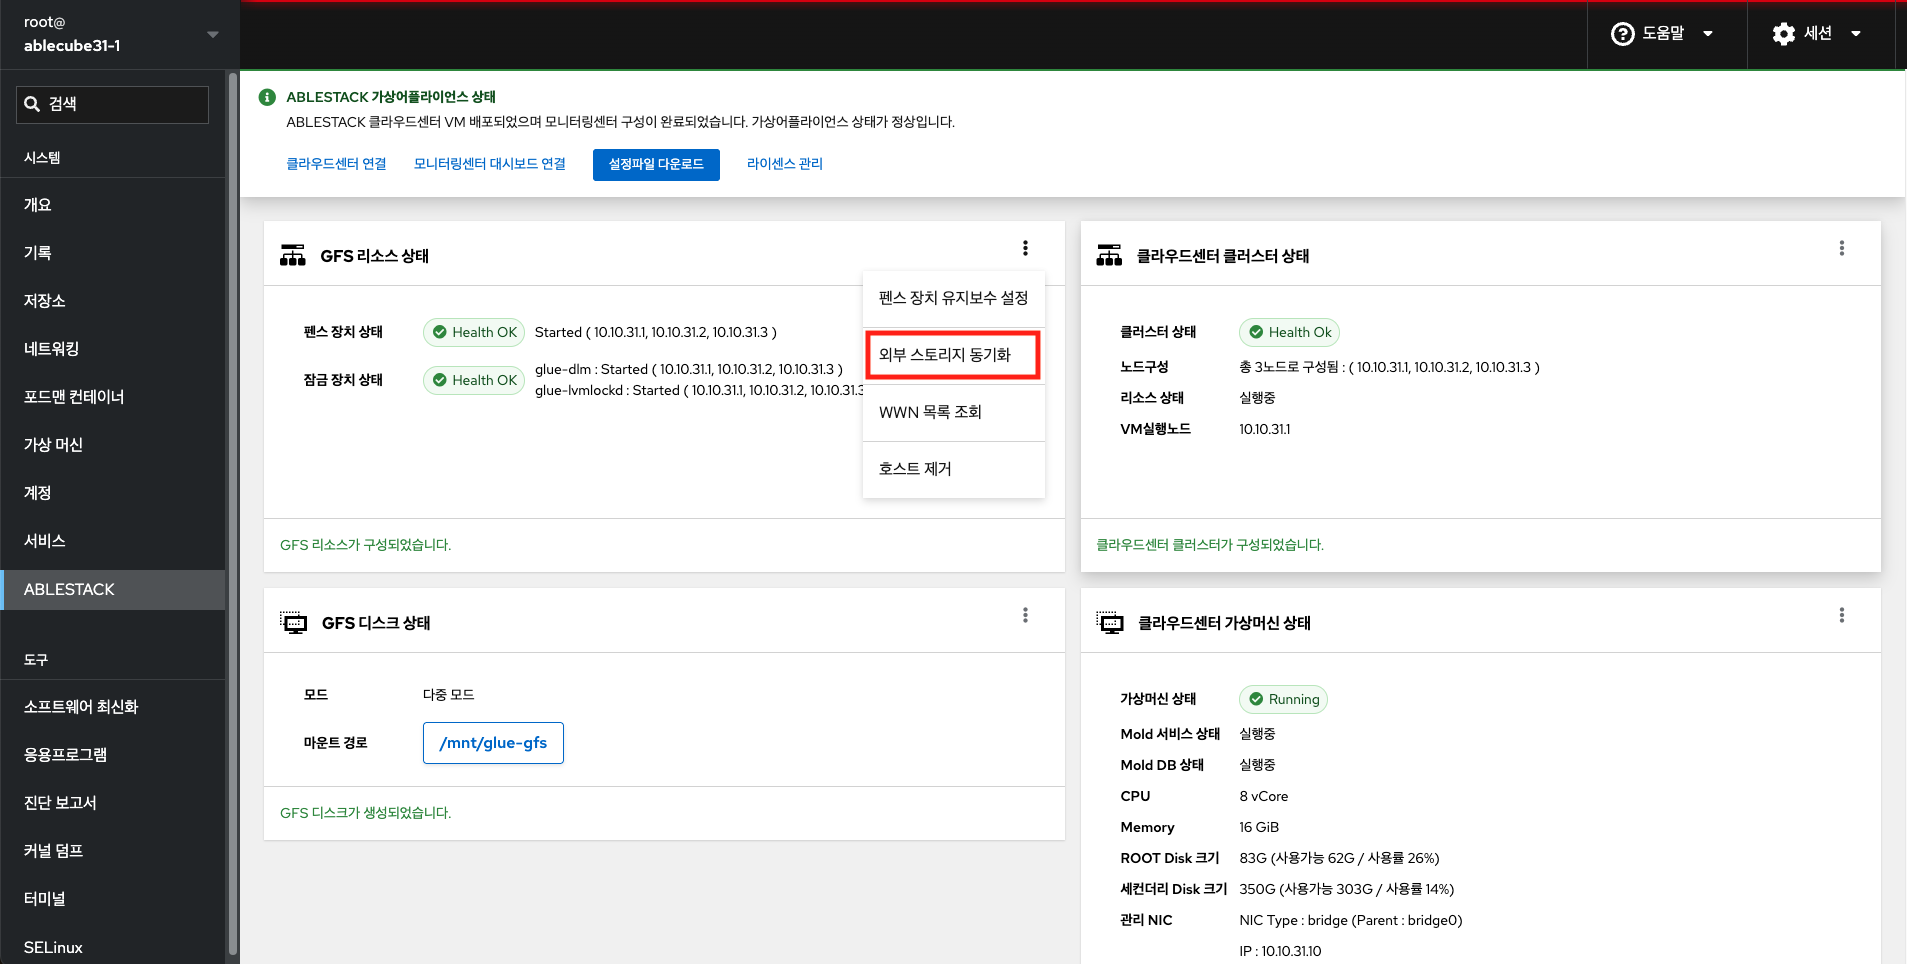Open cloud center virtual machine kebab menu
Screen dimensions: 1907x964
click(x=1841, y=615)
